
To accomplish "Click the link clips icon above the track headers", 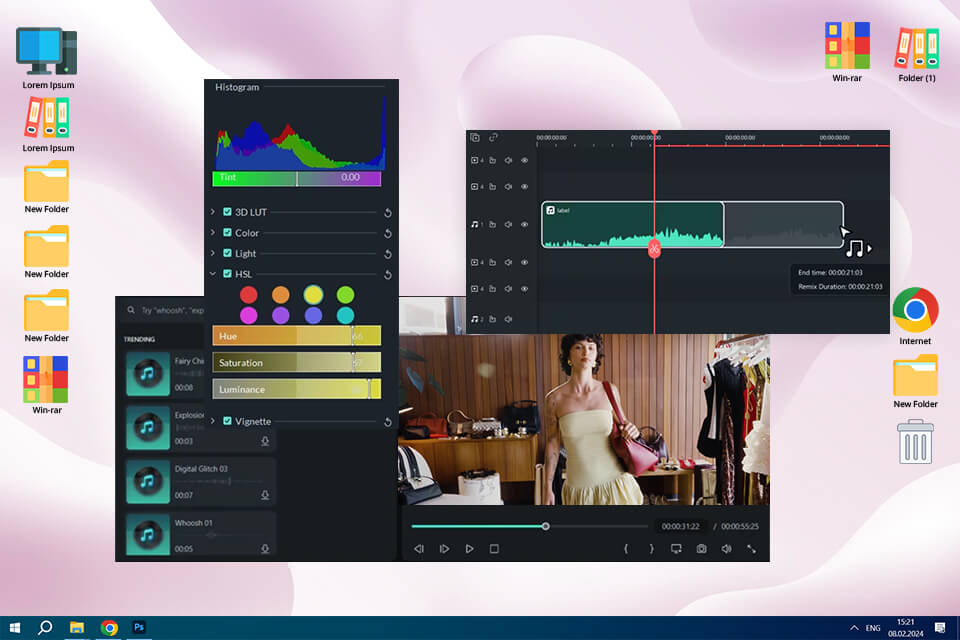I will [493, 138].
